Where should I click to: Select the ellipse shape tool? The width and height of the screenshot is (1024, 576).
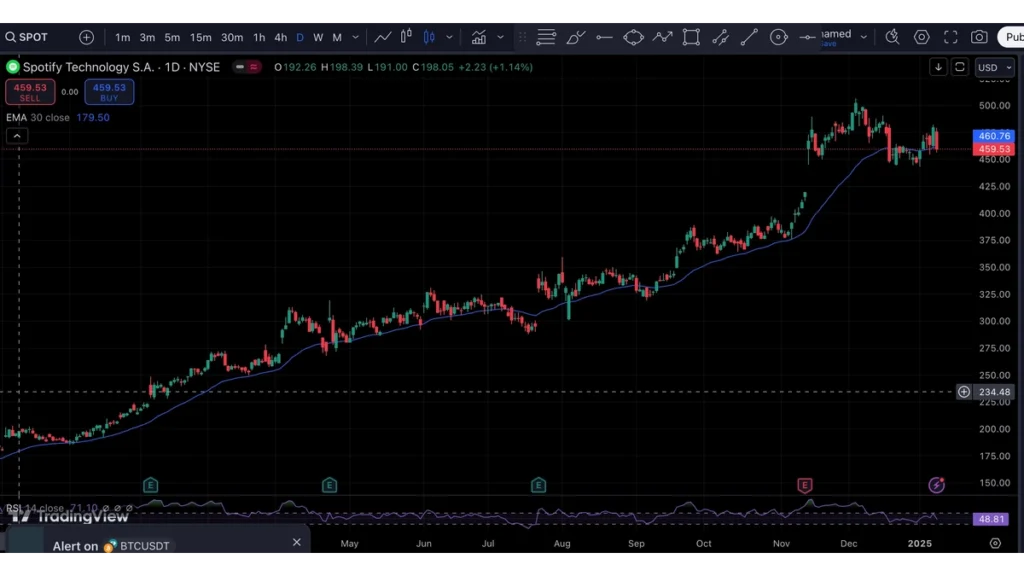coord(633,37)
